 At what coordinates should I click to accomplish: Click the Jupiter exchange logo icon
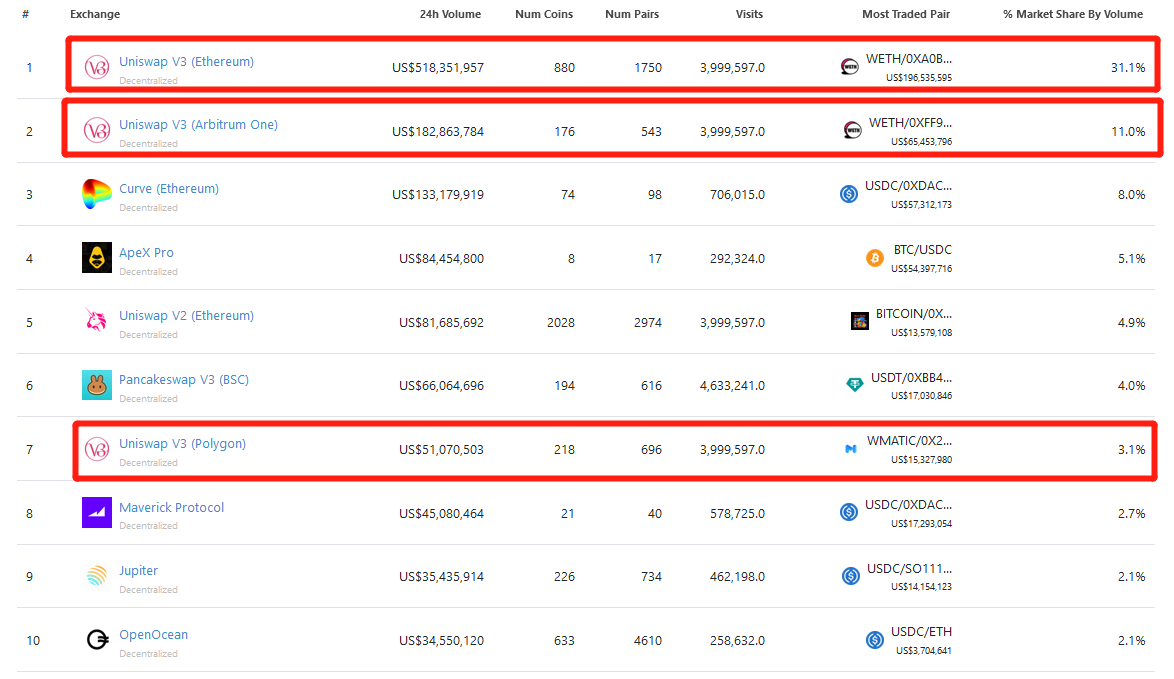pyautogui.click(x=96, y=576)
